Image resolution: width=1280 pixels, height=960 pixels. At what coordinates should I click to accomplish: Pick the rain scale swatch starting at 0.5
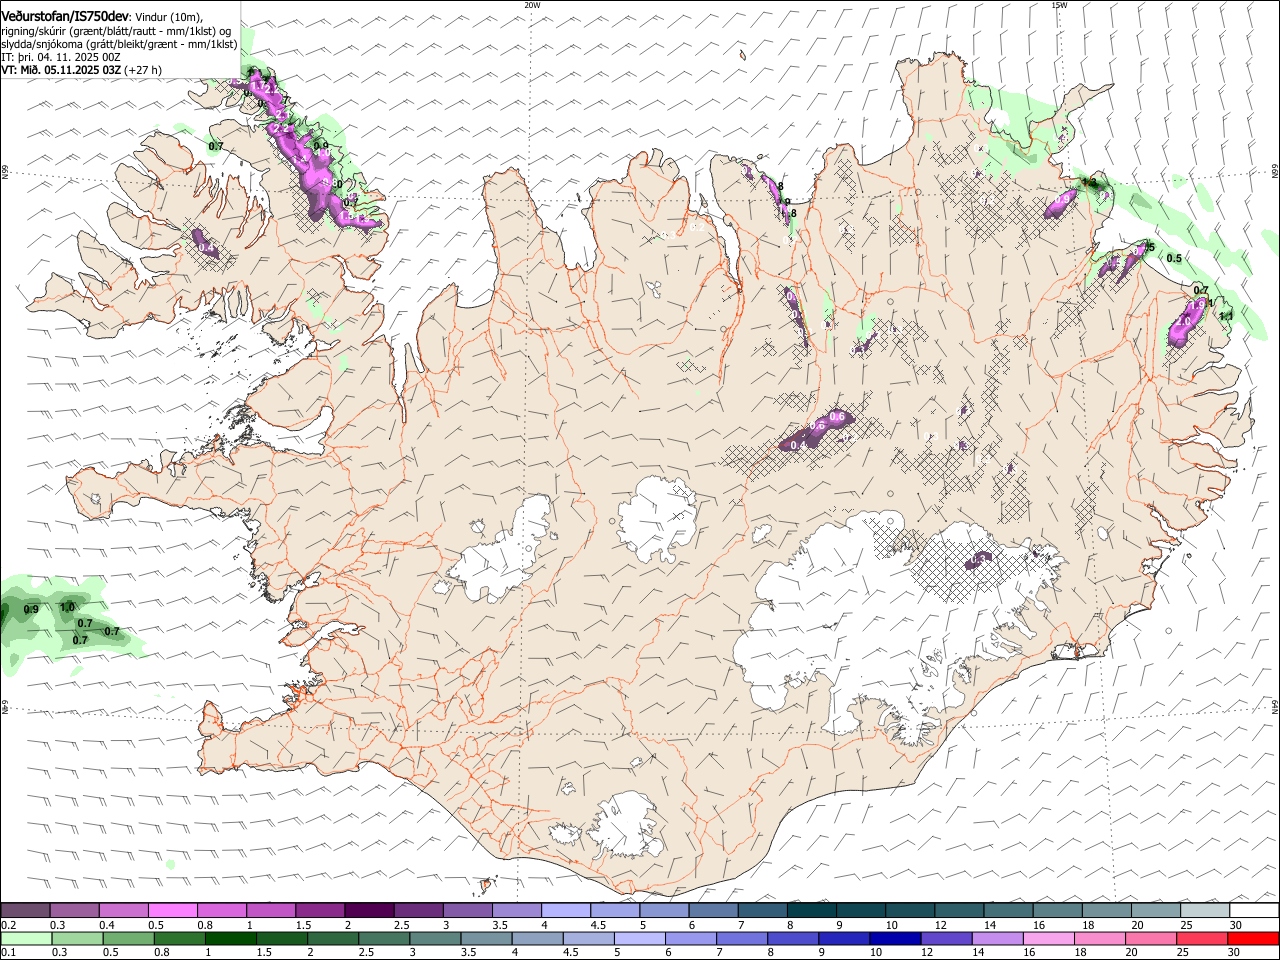128,939
